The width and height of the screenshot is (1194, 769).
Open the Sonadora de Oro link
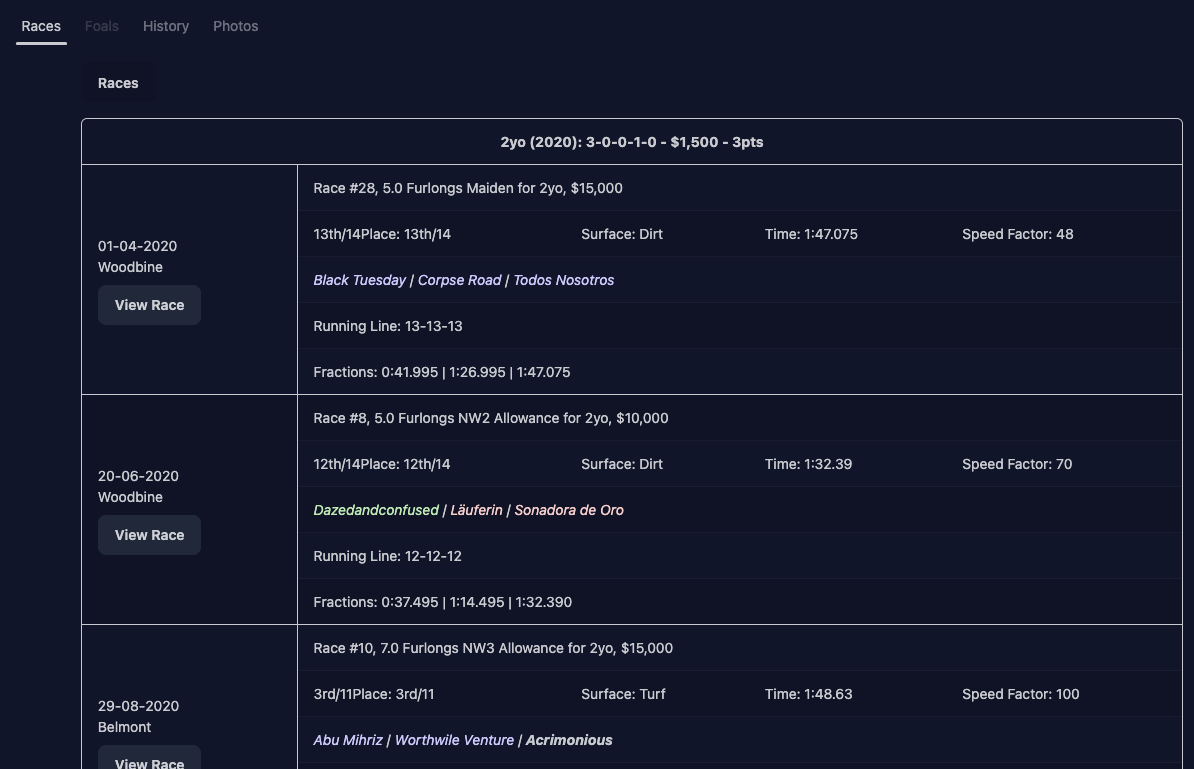569,510
